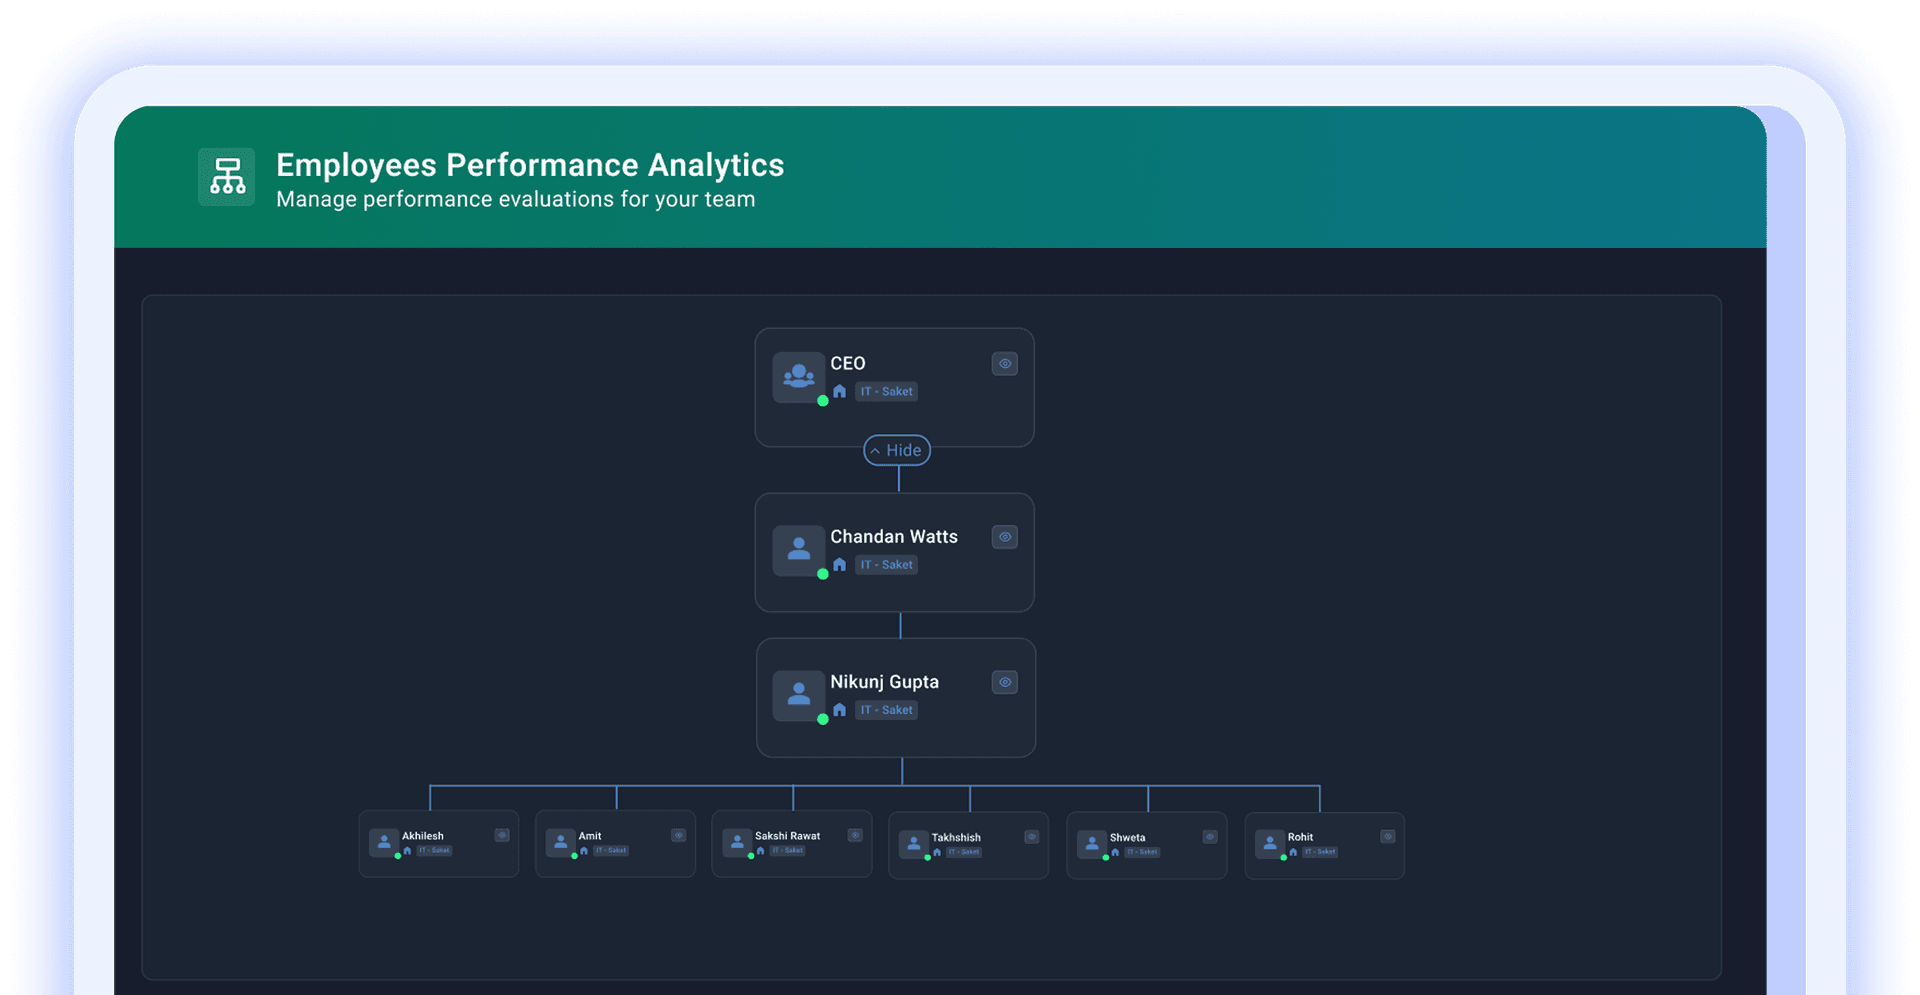The width and height of the screenshot is (1920, 995).
Task: Click the IT - Saket badge on the CEO card
Action: (886, 391)
